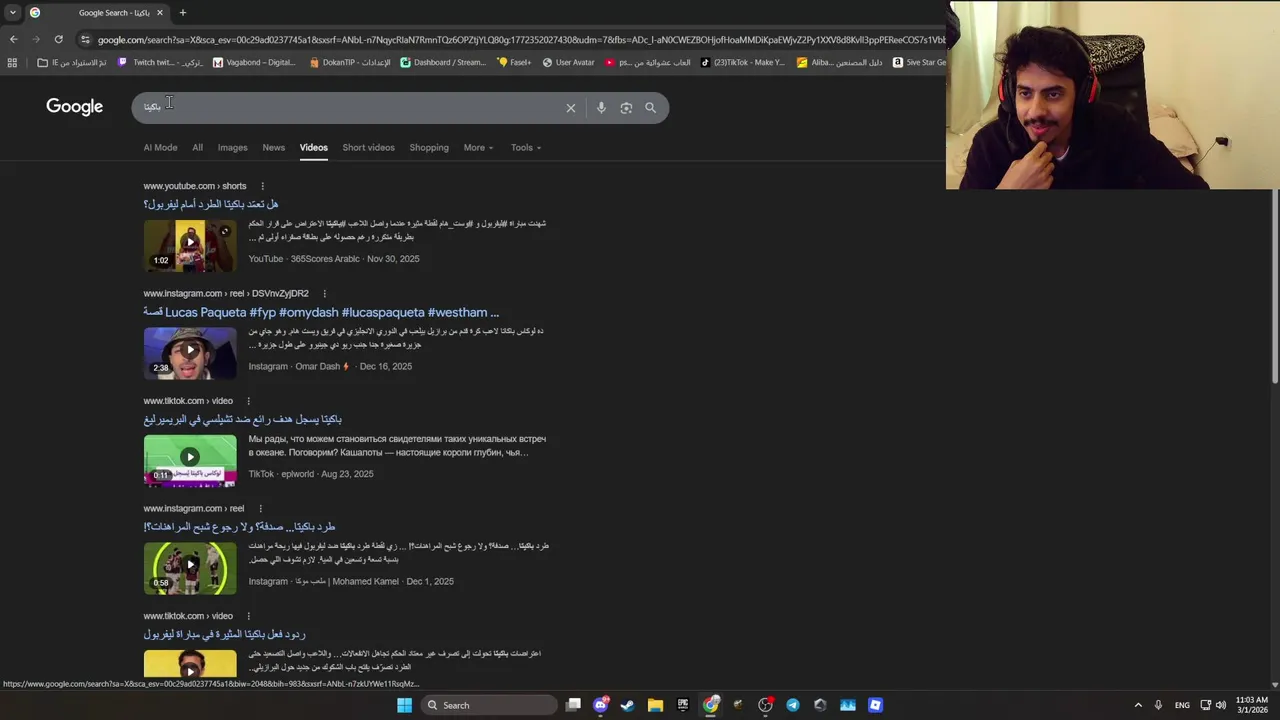1280x720 pixels.
Task: Open the YouTube shorts result title link
Action: click(x=210, y=204)
